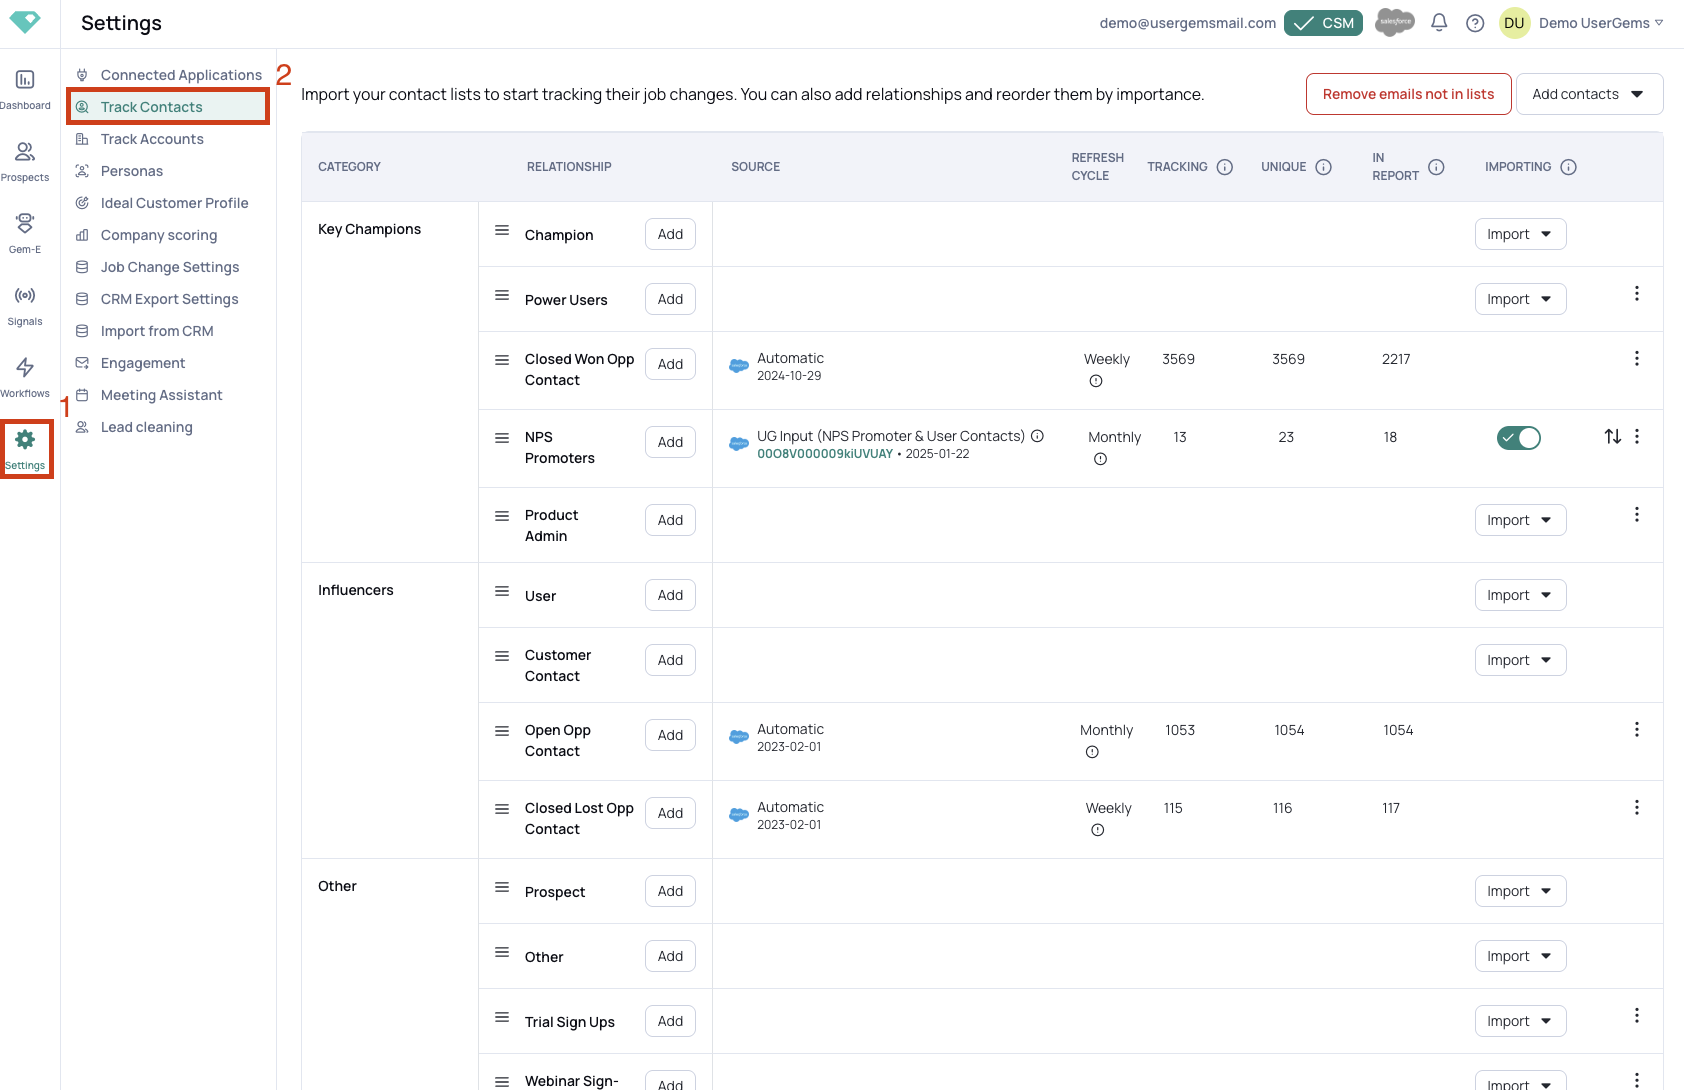Screen dimensions: 1684x1090
Task: Open the three-dot menu for Closed Won Opp Contact
Action: tap(1636, 358)
